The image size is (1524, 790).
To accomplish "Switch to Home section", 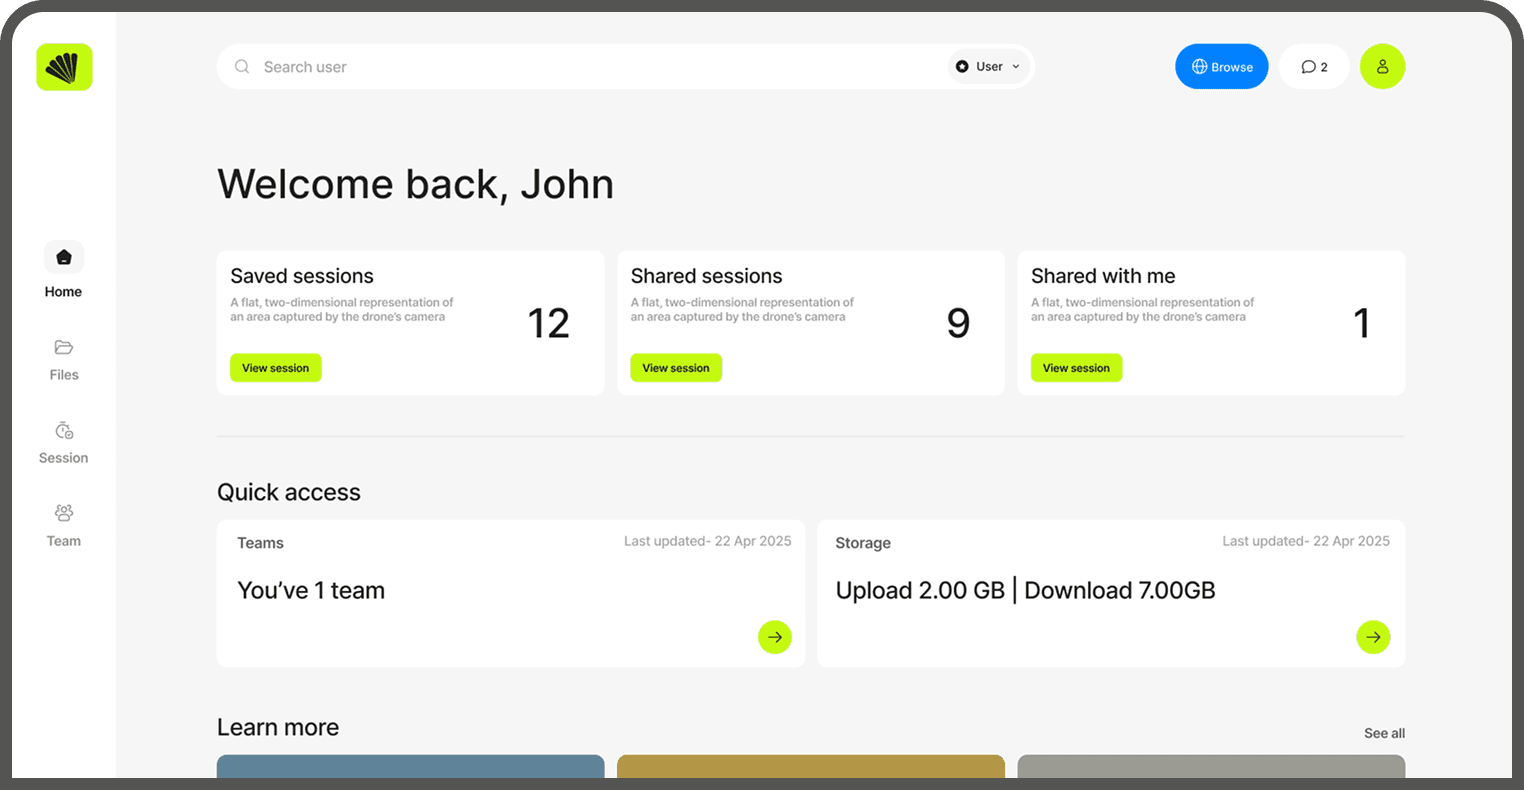I will point(63,270).
